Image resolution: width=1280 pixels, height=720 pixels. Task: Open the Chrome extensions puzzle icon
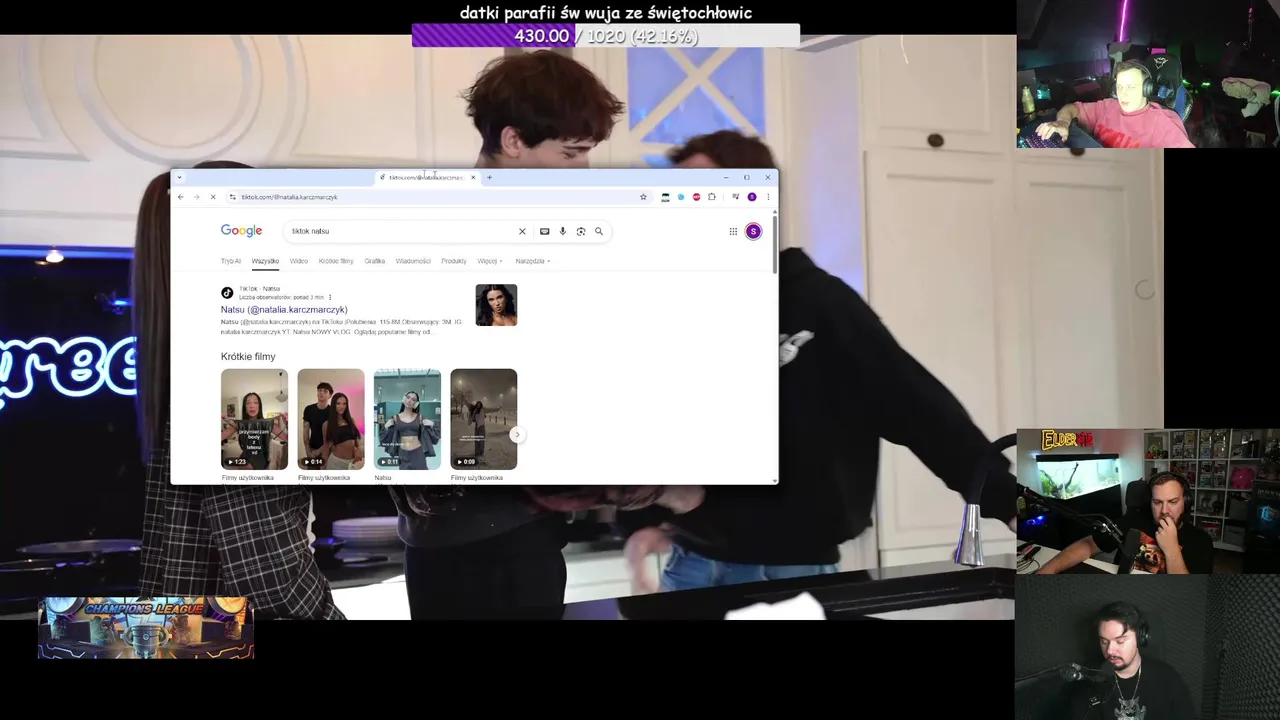pos(712,197)
